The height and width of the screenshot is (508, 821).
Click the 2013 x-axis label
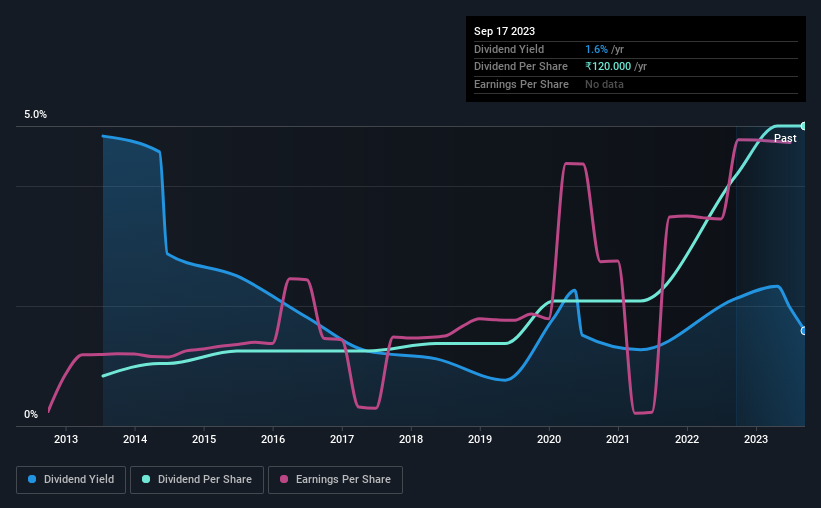pos(66,439)
